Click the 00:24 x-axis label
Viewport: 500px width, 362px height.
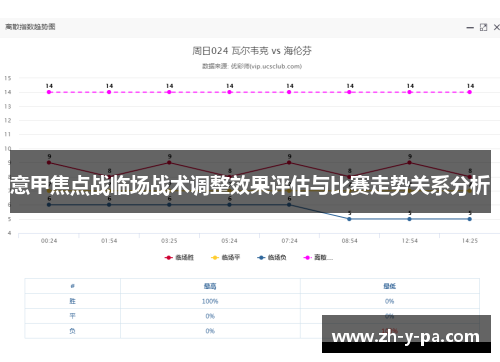coord(49,241)
